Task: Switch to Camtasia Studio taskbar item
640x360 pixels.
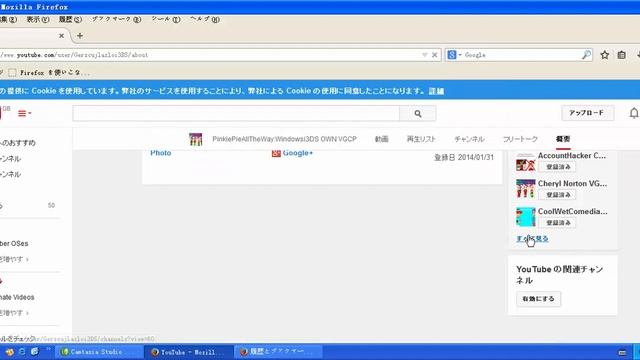Action: [x=99, y=352]
